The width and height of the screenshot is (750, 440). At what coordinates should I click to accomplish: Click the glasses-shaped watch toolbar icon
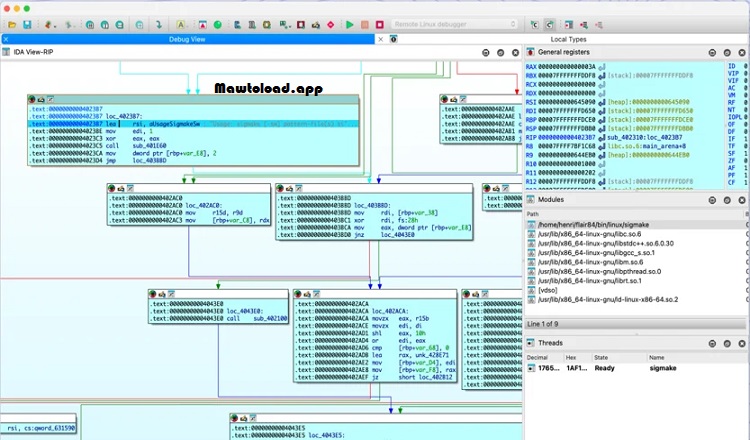316,24
